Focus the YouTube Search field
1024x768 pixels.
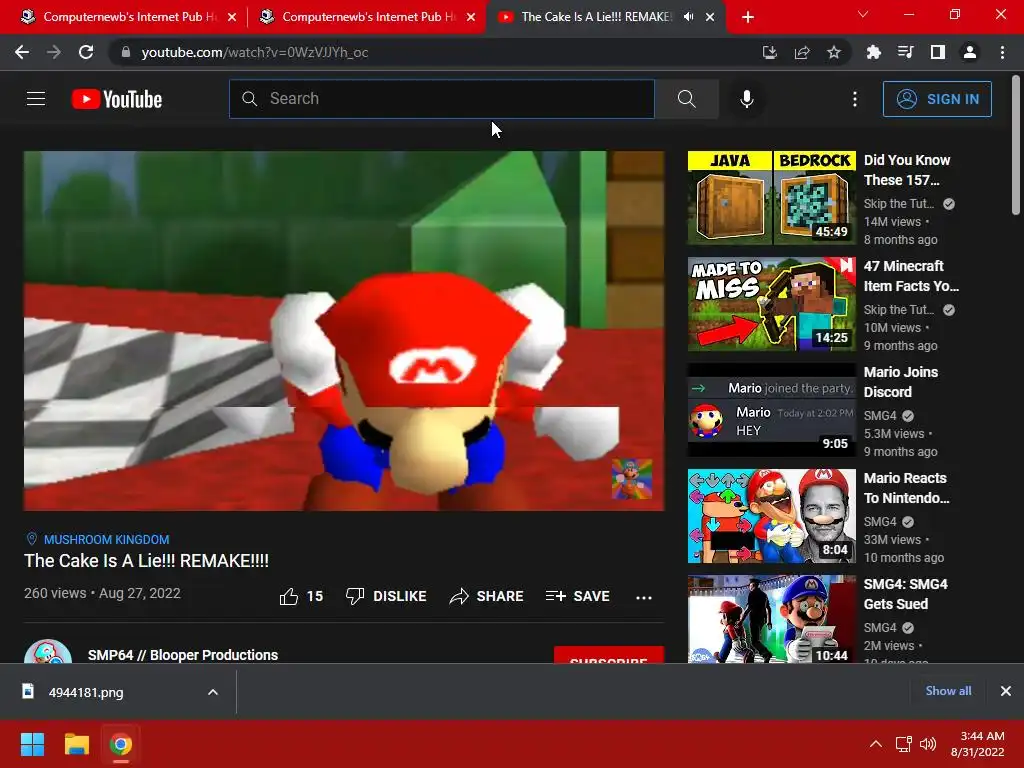point(442,99)
